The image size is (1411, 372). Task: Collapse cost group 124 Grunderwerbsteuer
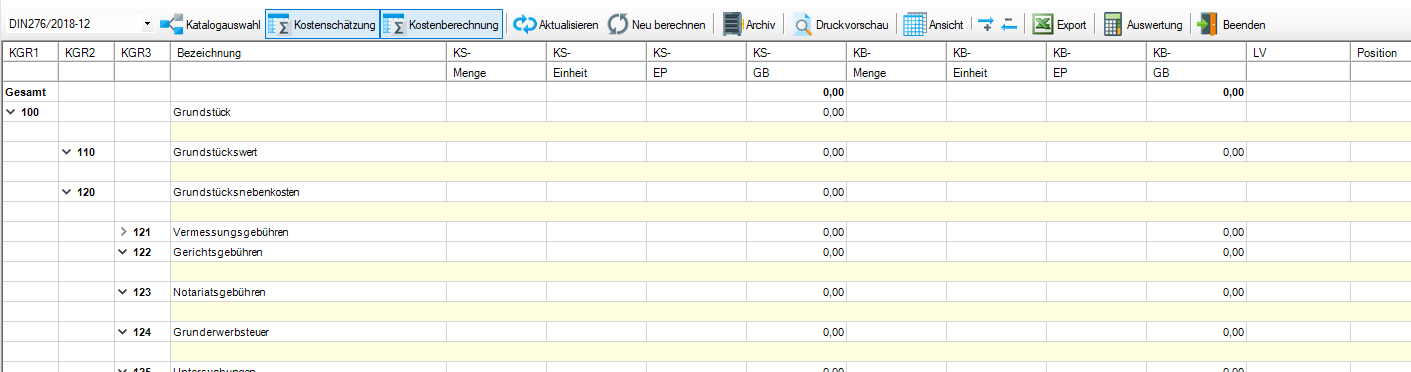pyautogui.click(x=123, y=332)
